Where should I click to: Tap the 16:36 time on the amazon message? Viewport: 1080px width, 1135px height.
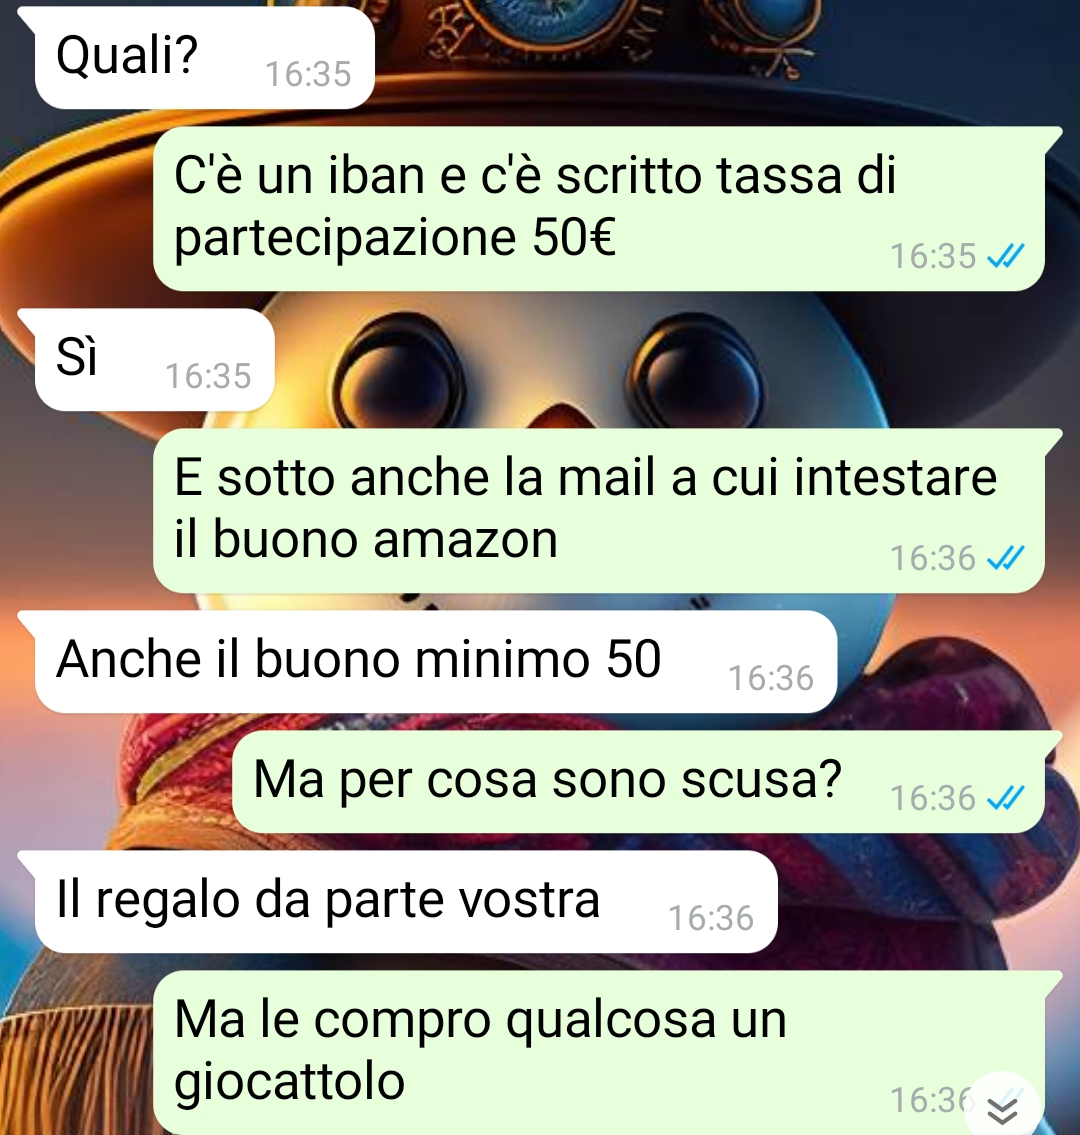pos(933,559)
